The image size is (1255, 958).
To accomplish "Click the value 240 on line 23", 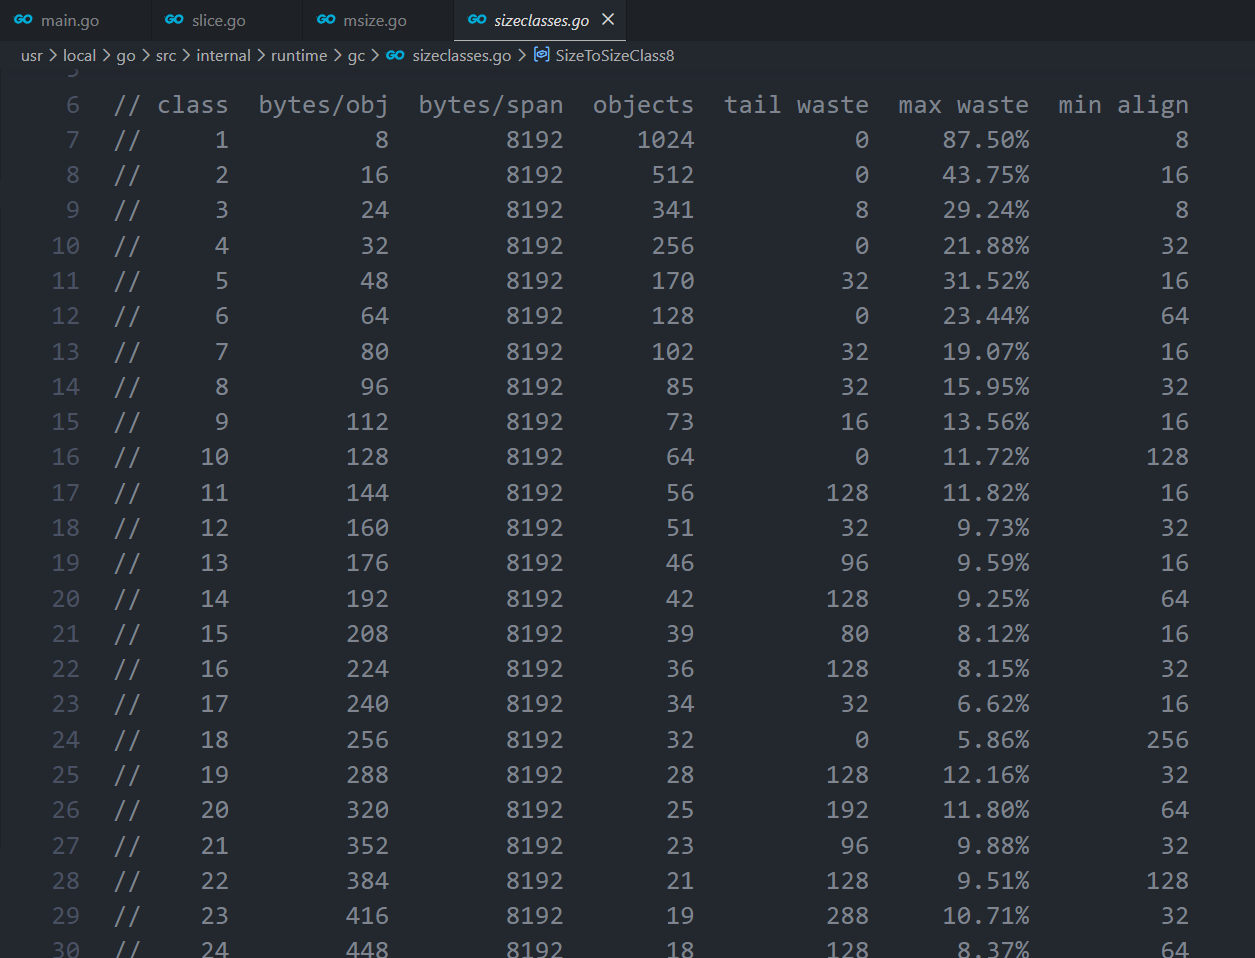I will [367, 704].
